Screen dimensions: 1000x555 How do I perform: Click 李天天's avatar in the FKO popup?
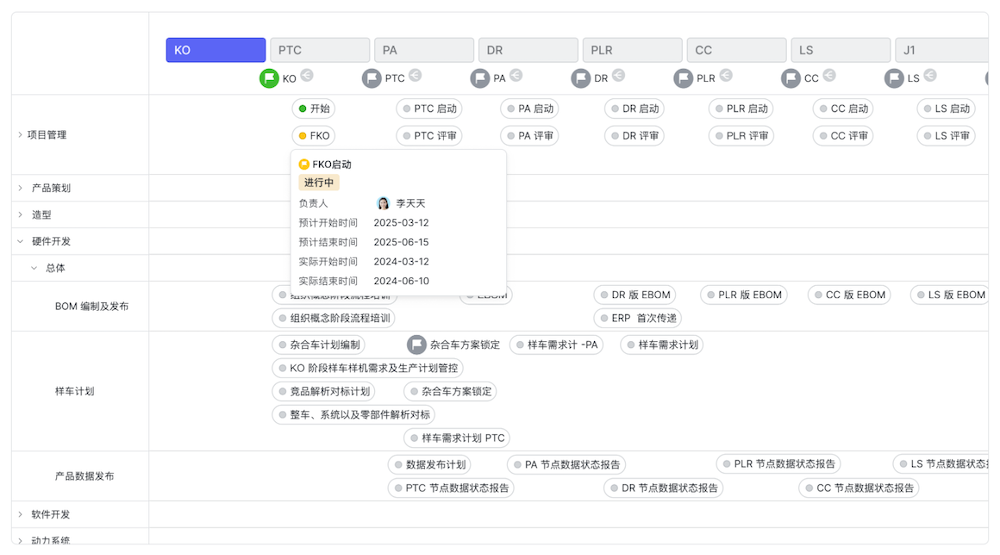click(x=383, y=203)
